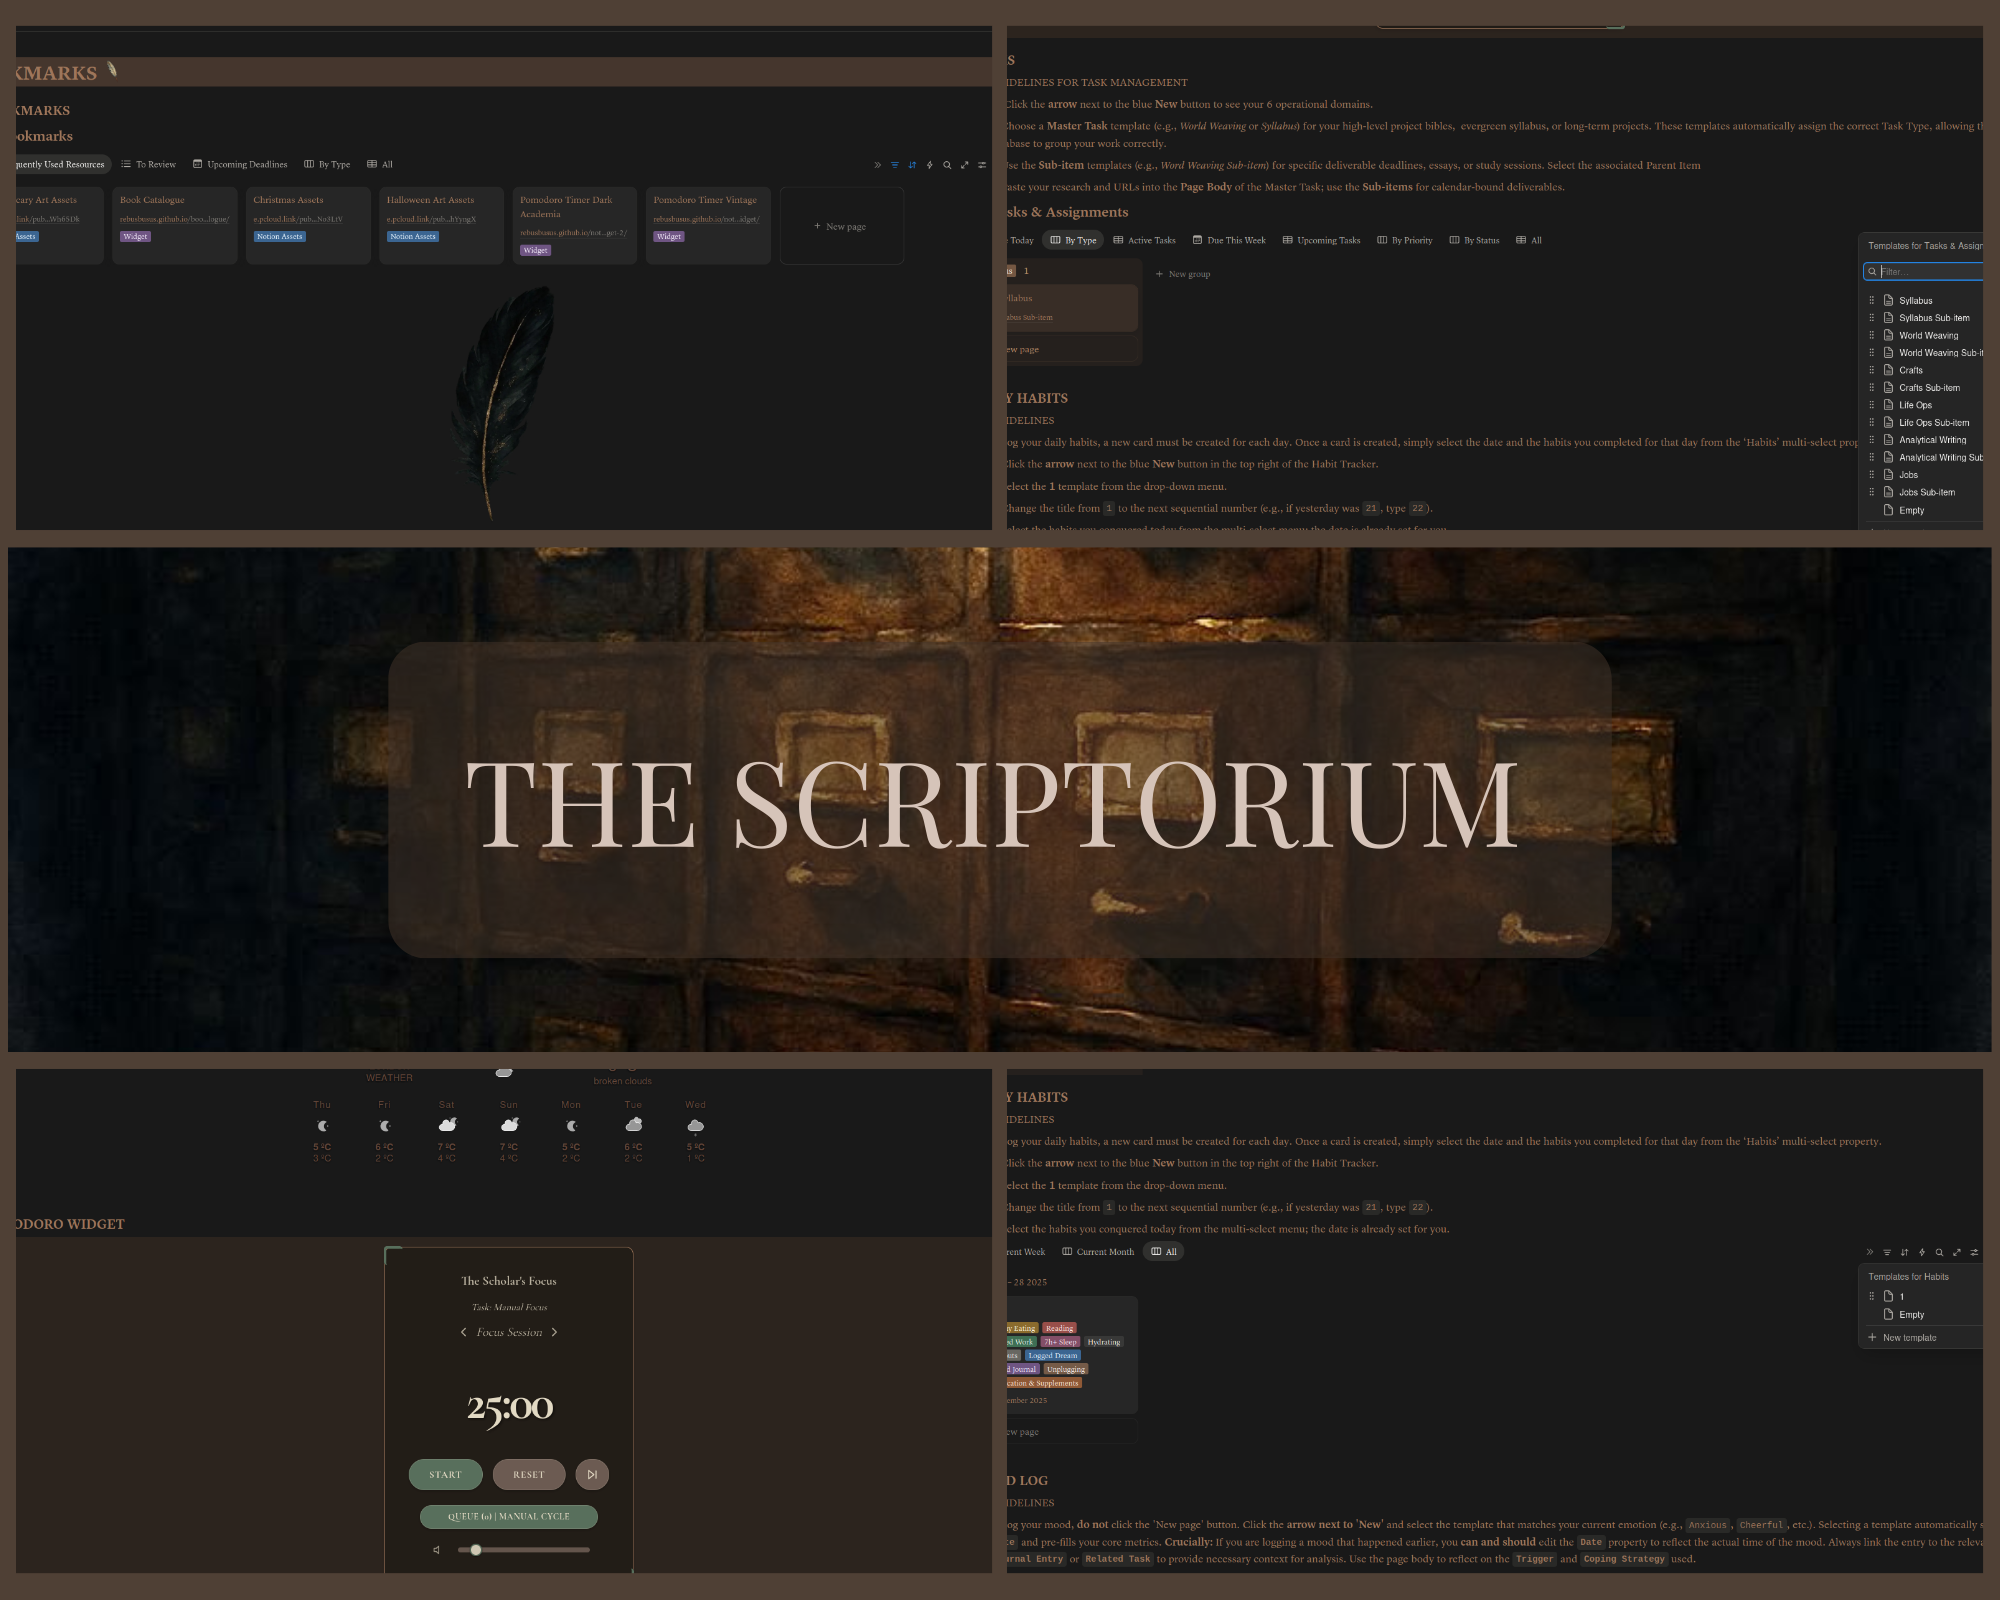The width and height of the screenshot is (2000, 1600).
Task: Choose the Analytical Writing template
Action: 1932,440
